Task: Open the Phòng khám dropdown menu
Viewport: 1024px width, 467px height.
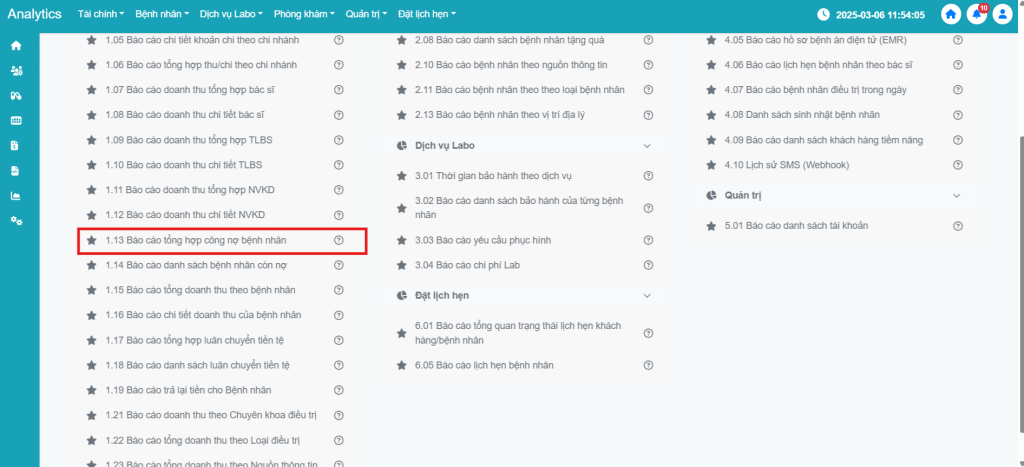Action: point(303,14)
